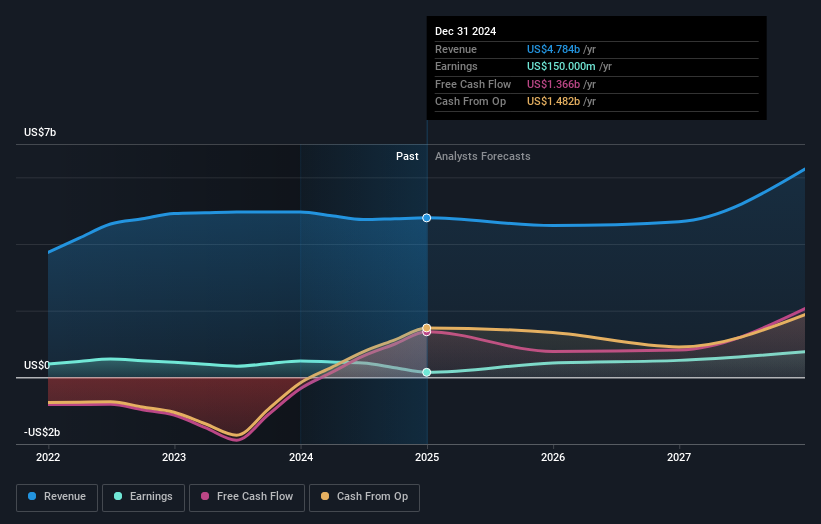This screenshot has width=821, height=524.
Task: Click the US$1.366b free cash flow value
Action: 553,84
